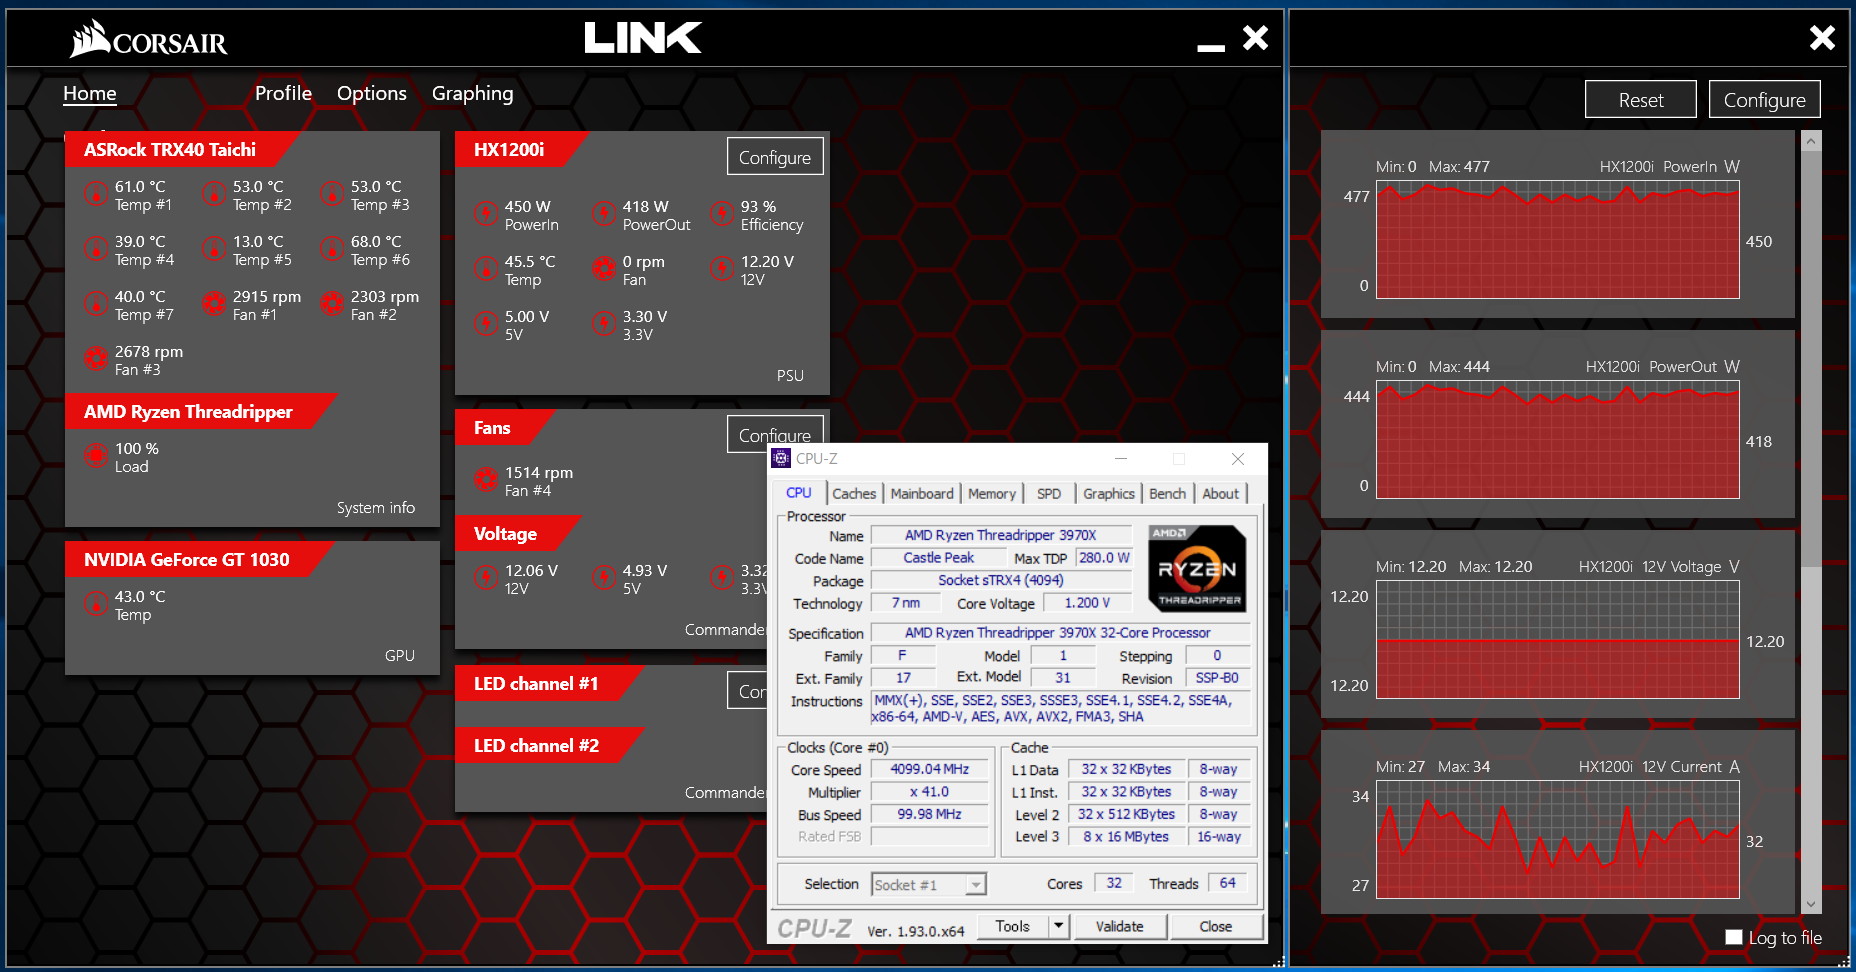Click the HX1200i Efficiency icon
Screen dimensions: 1856x972
pyautogui.click(x=722, y=214)
